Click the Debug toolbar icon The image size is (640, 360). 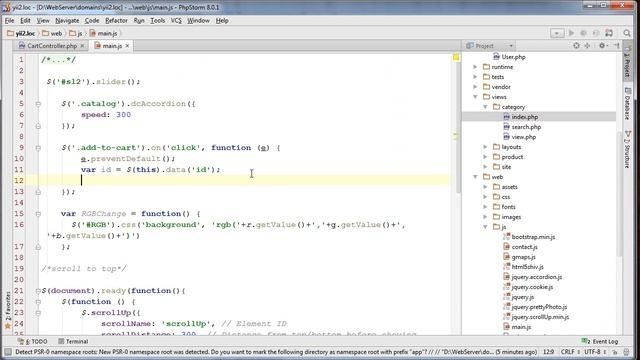pos(584,33)
